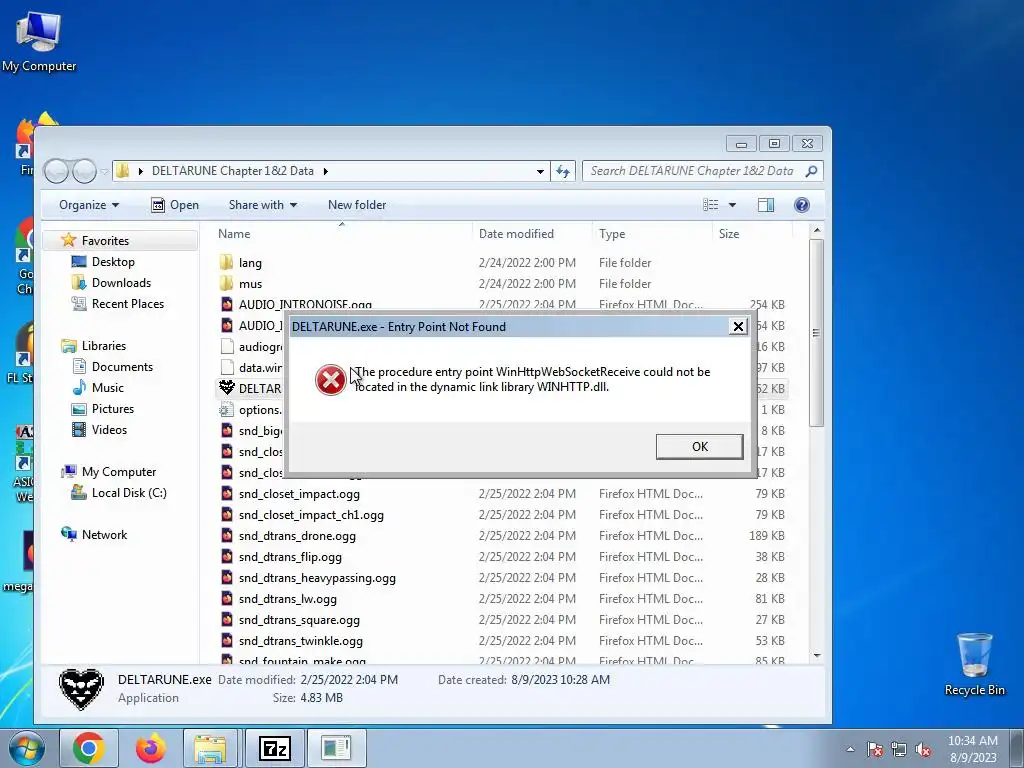Select Network in the navigation pane

(x=104, y=534)
